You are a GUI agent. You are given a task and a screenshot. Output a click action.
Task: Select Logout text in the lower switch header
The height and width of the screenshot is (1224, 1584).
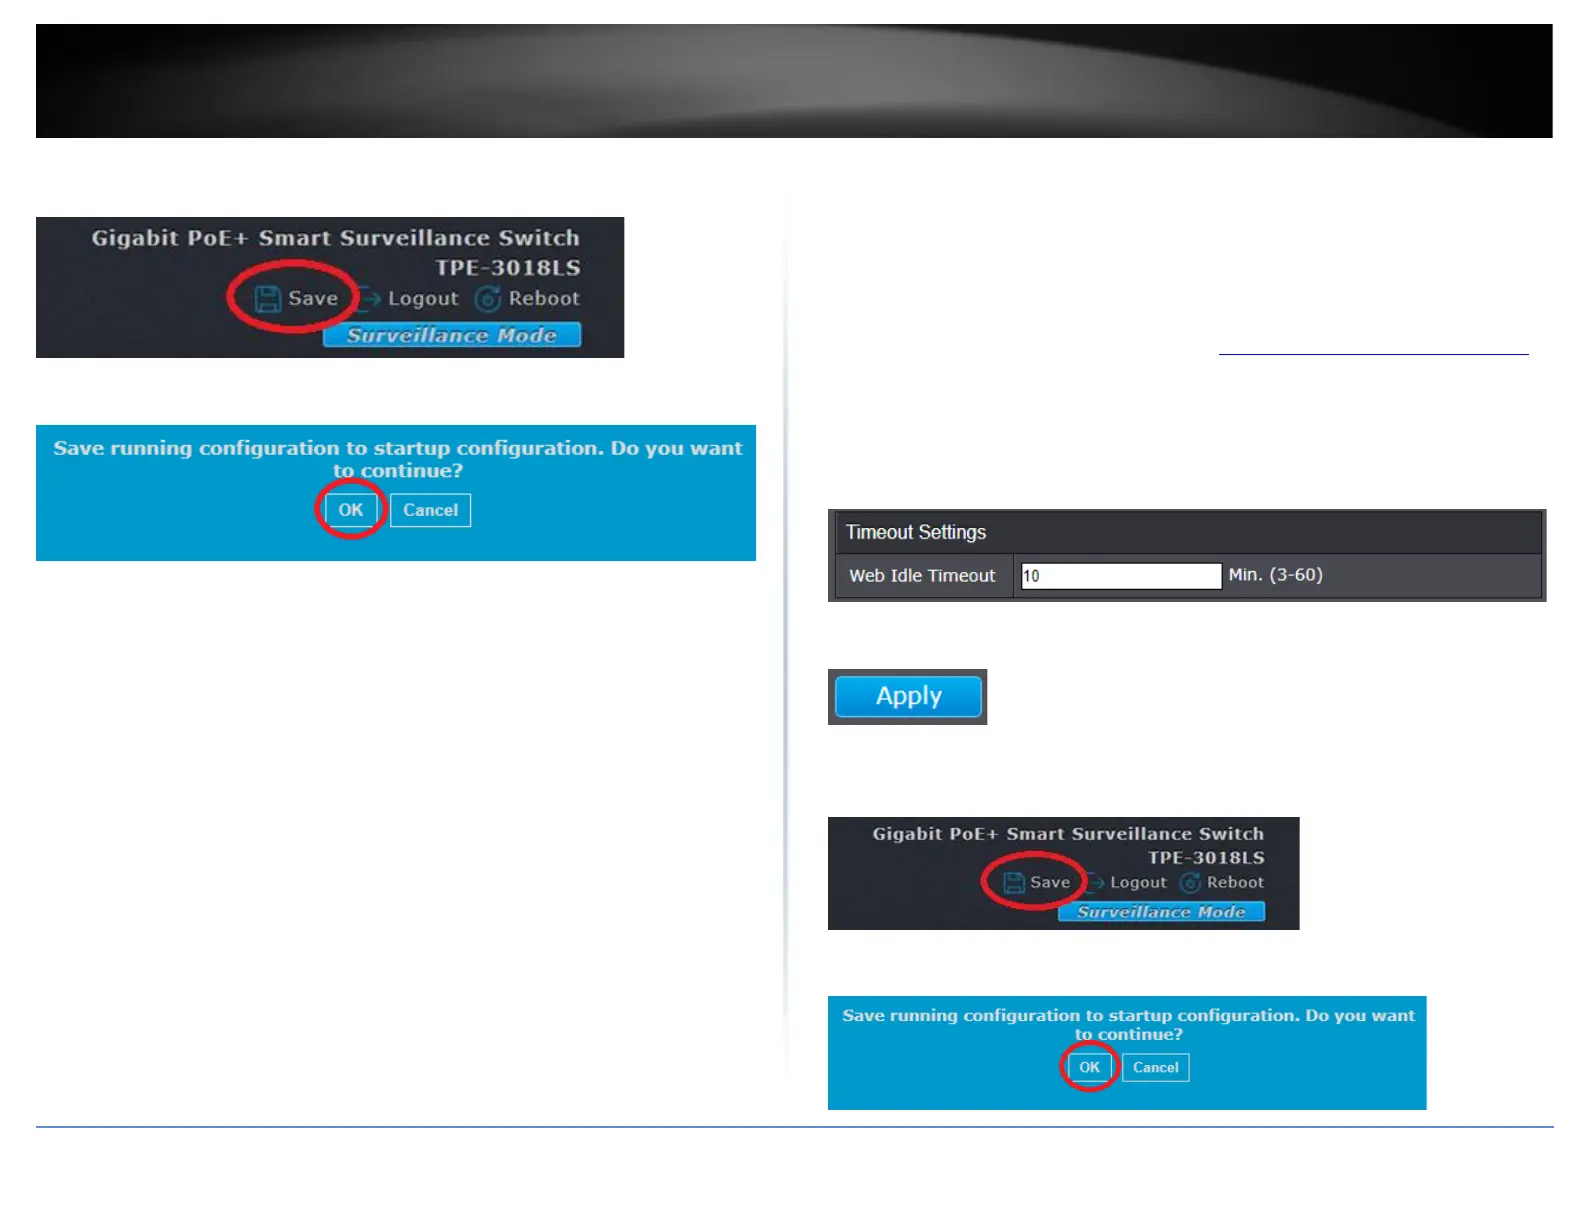coord(1138,882)
